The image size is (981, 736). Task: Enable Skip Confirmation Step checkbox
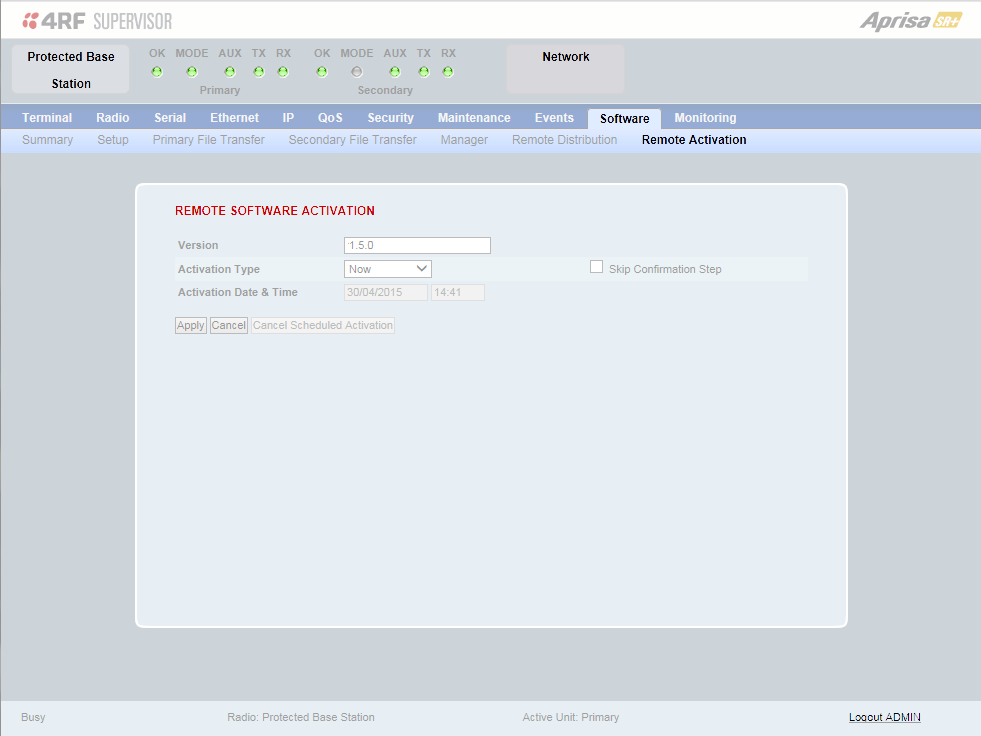point(597,267)
